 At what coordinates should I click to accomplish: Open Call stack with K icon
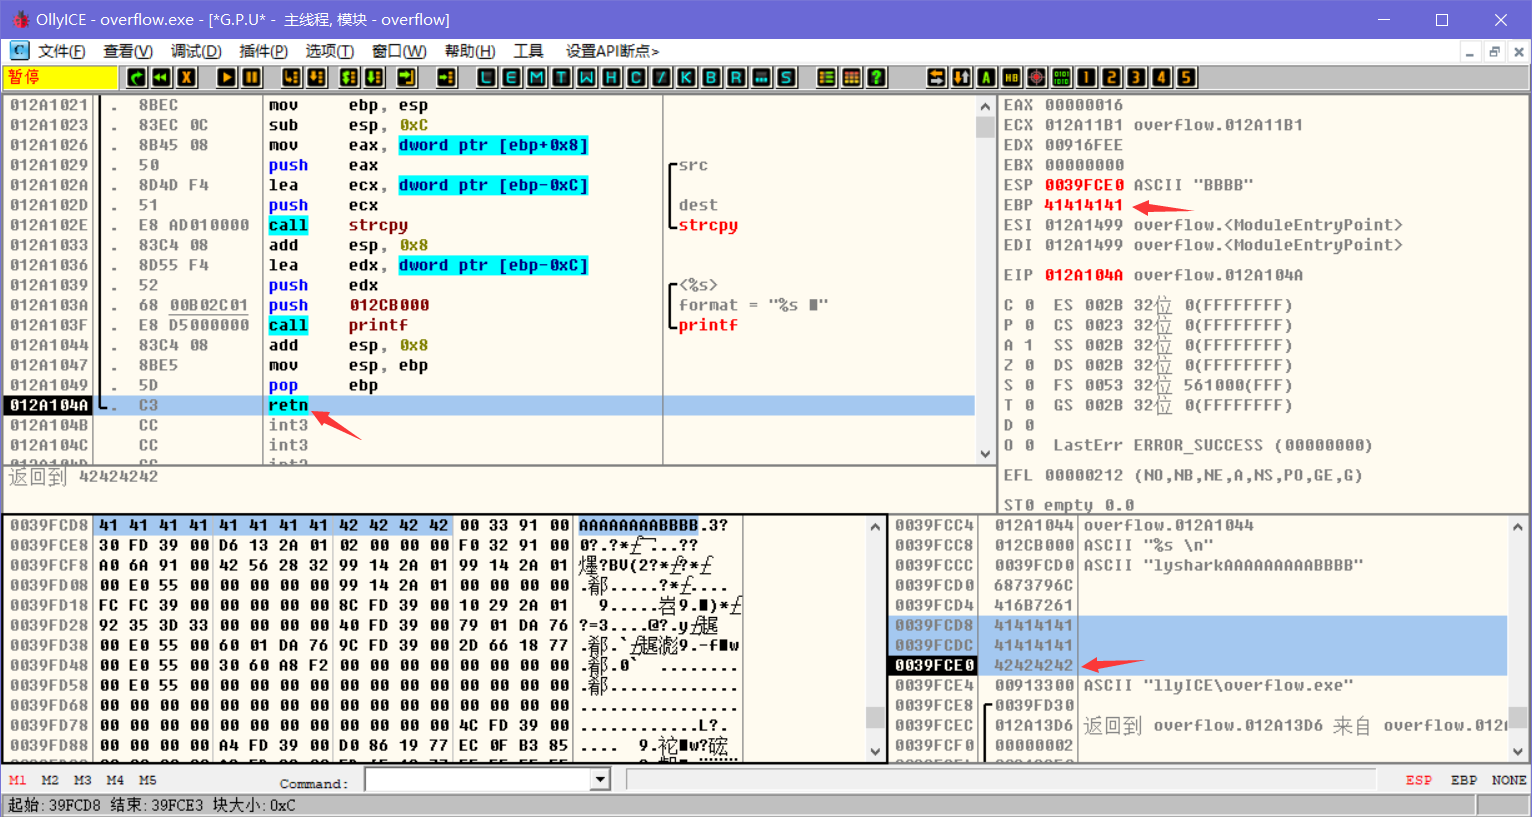click(687, 77)
